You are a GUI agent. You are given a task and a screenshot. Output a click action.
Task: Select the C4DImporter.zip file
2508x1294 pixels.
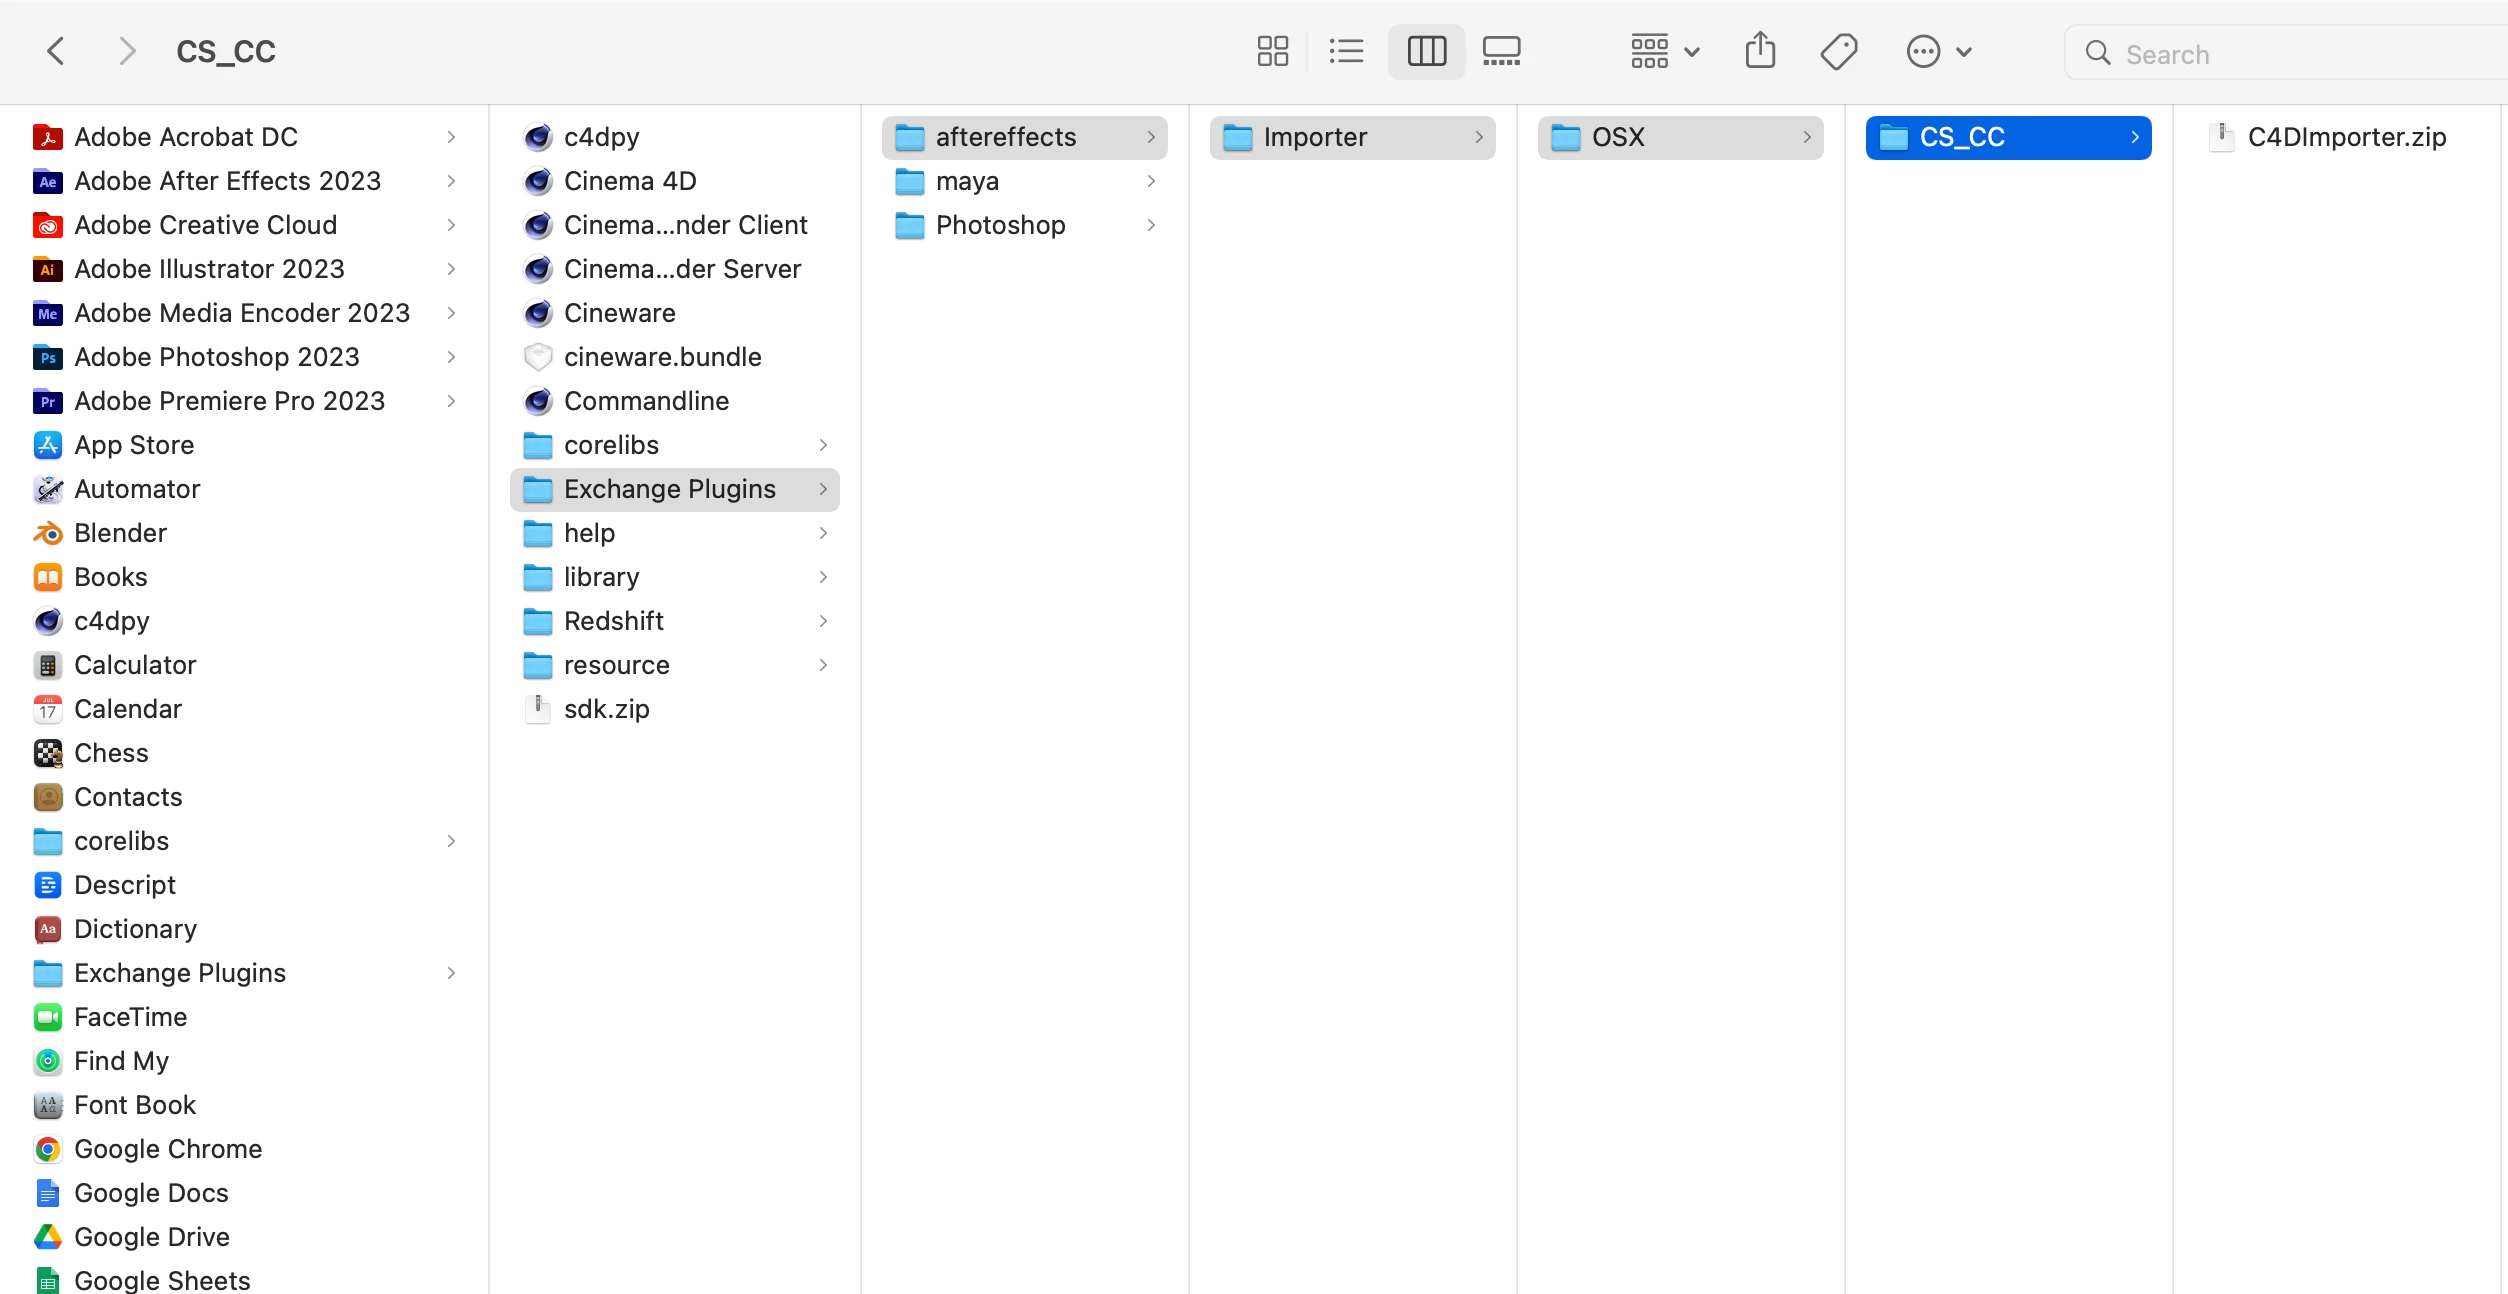pyautogui.click(x=2346, y=137)
